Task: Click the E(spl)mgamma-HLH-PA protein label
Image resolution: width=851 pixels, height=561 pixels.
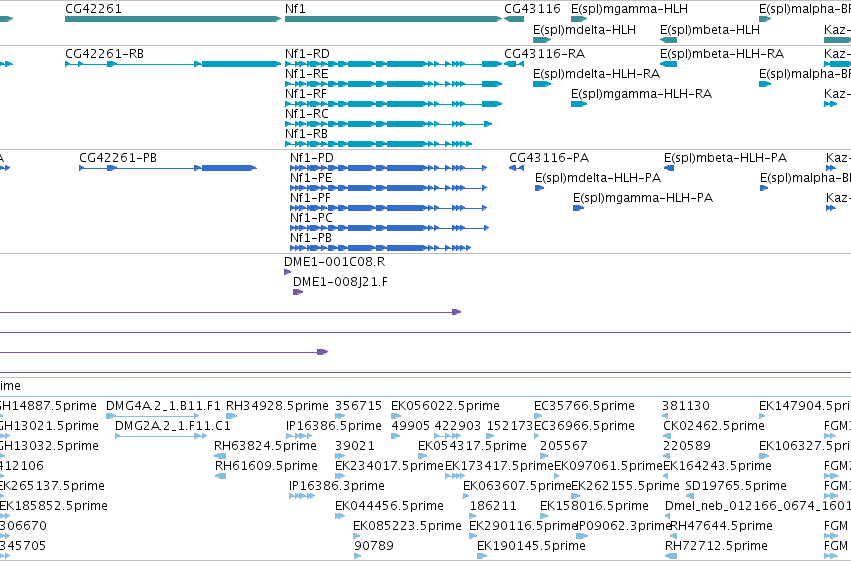Action: [643, 198]
